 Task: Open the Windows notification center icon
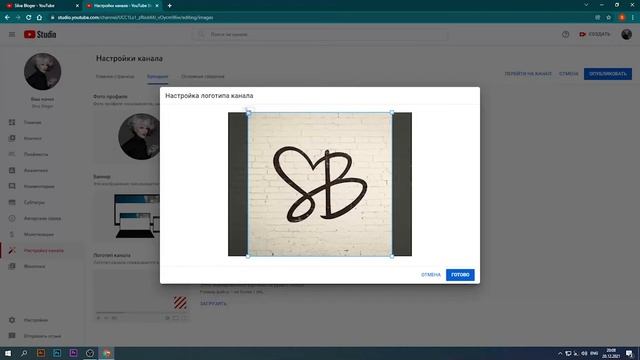click(630, 353)
